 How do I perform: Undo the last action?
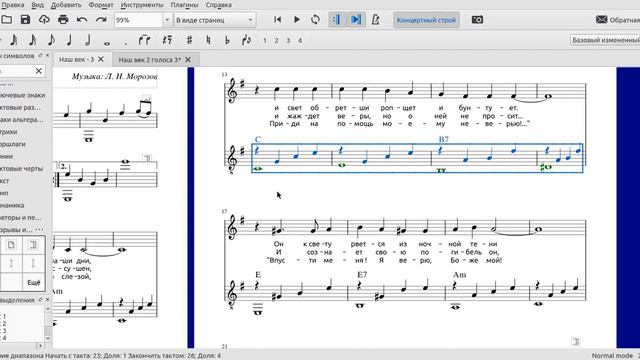click(82, 20)
